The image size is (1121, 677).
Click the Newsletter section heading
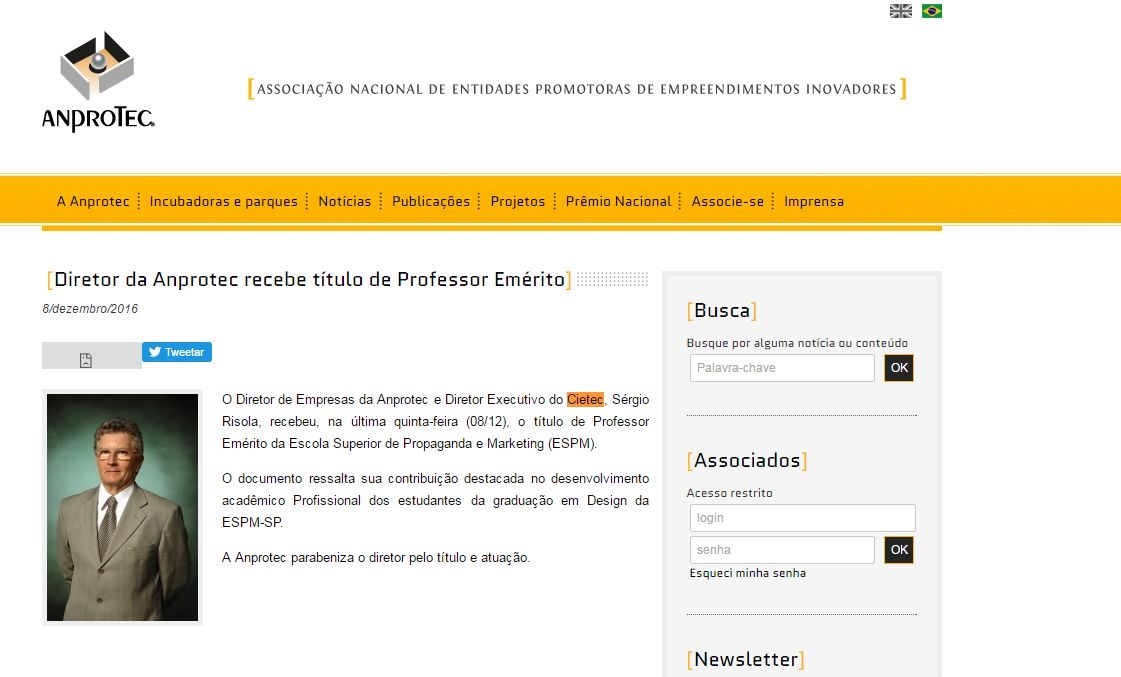pyautogui.click(x=746, y=659)
